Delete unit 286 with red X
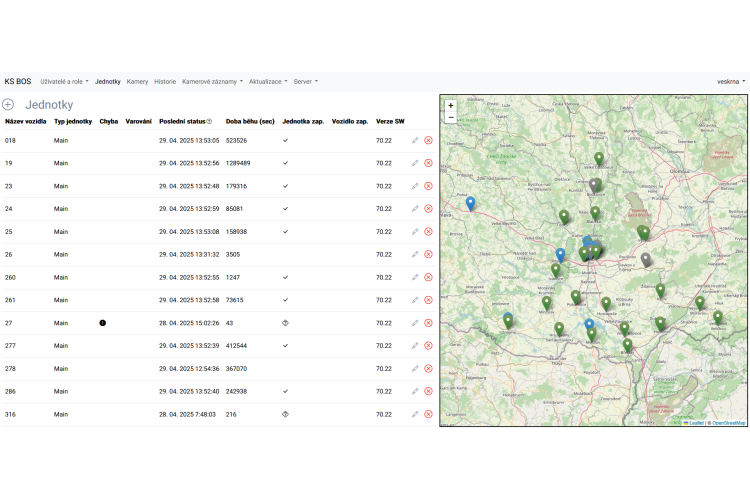The image size is (750, 500). point(429,391)
